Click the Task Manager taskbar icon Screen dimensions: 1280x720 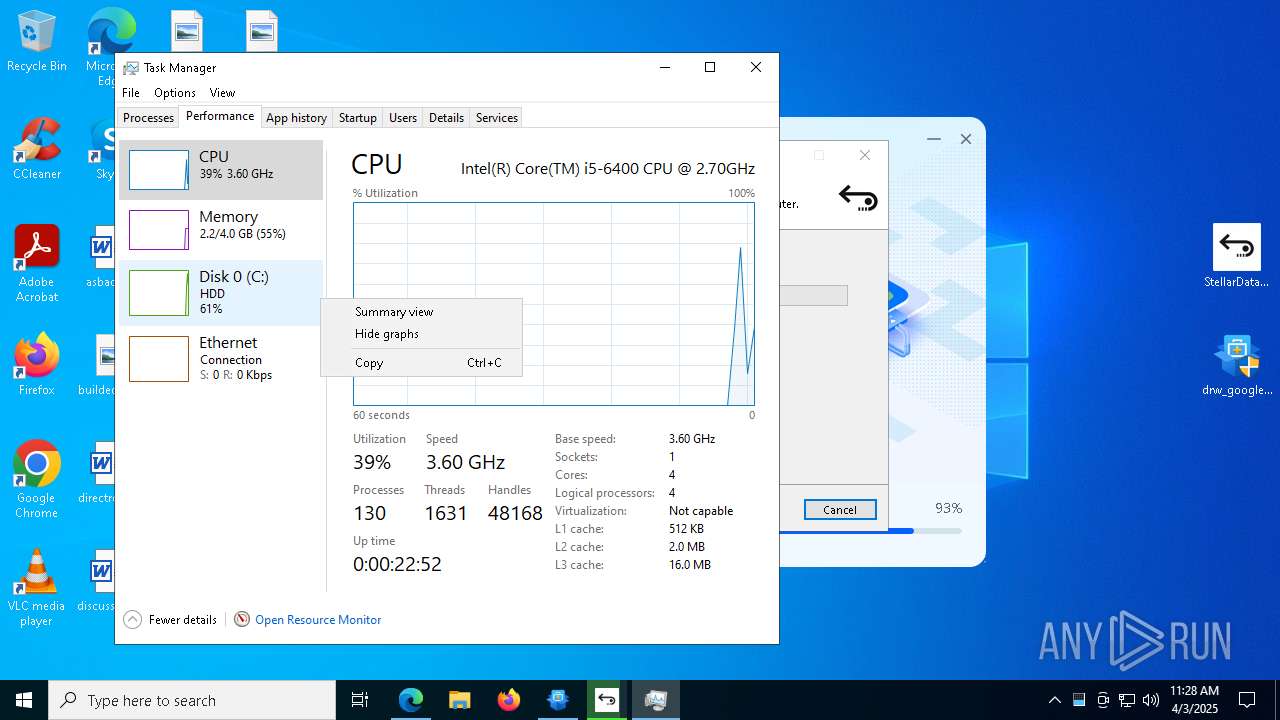pyautogui.click(x=655, y=700)
